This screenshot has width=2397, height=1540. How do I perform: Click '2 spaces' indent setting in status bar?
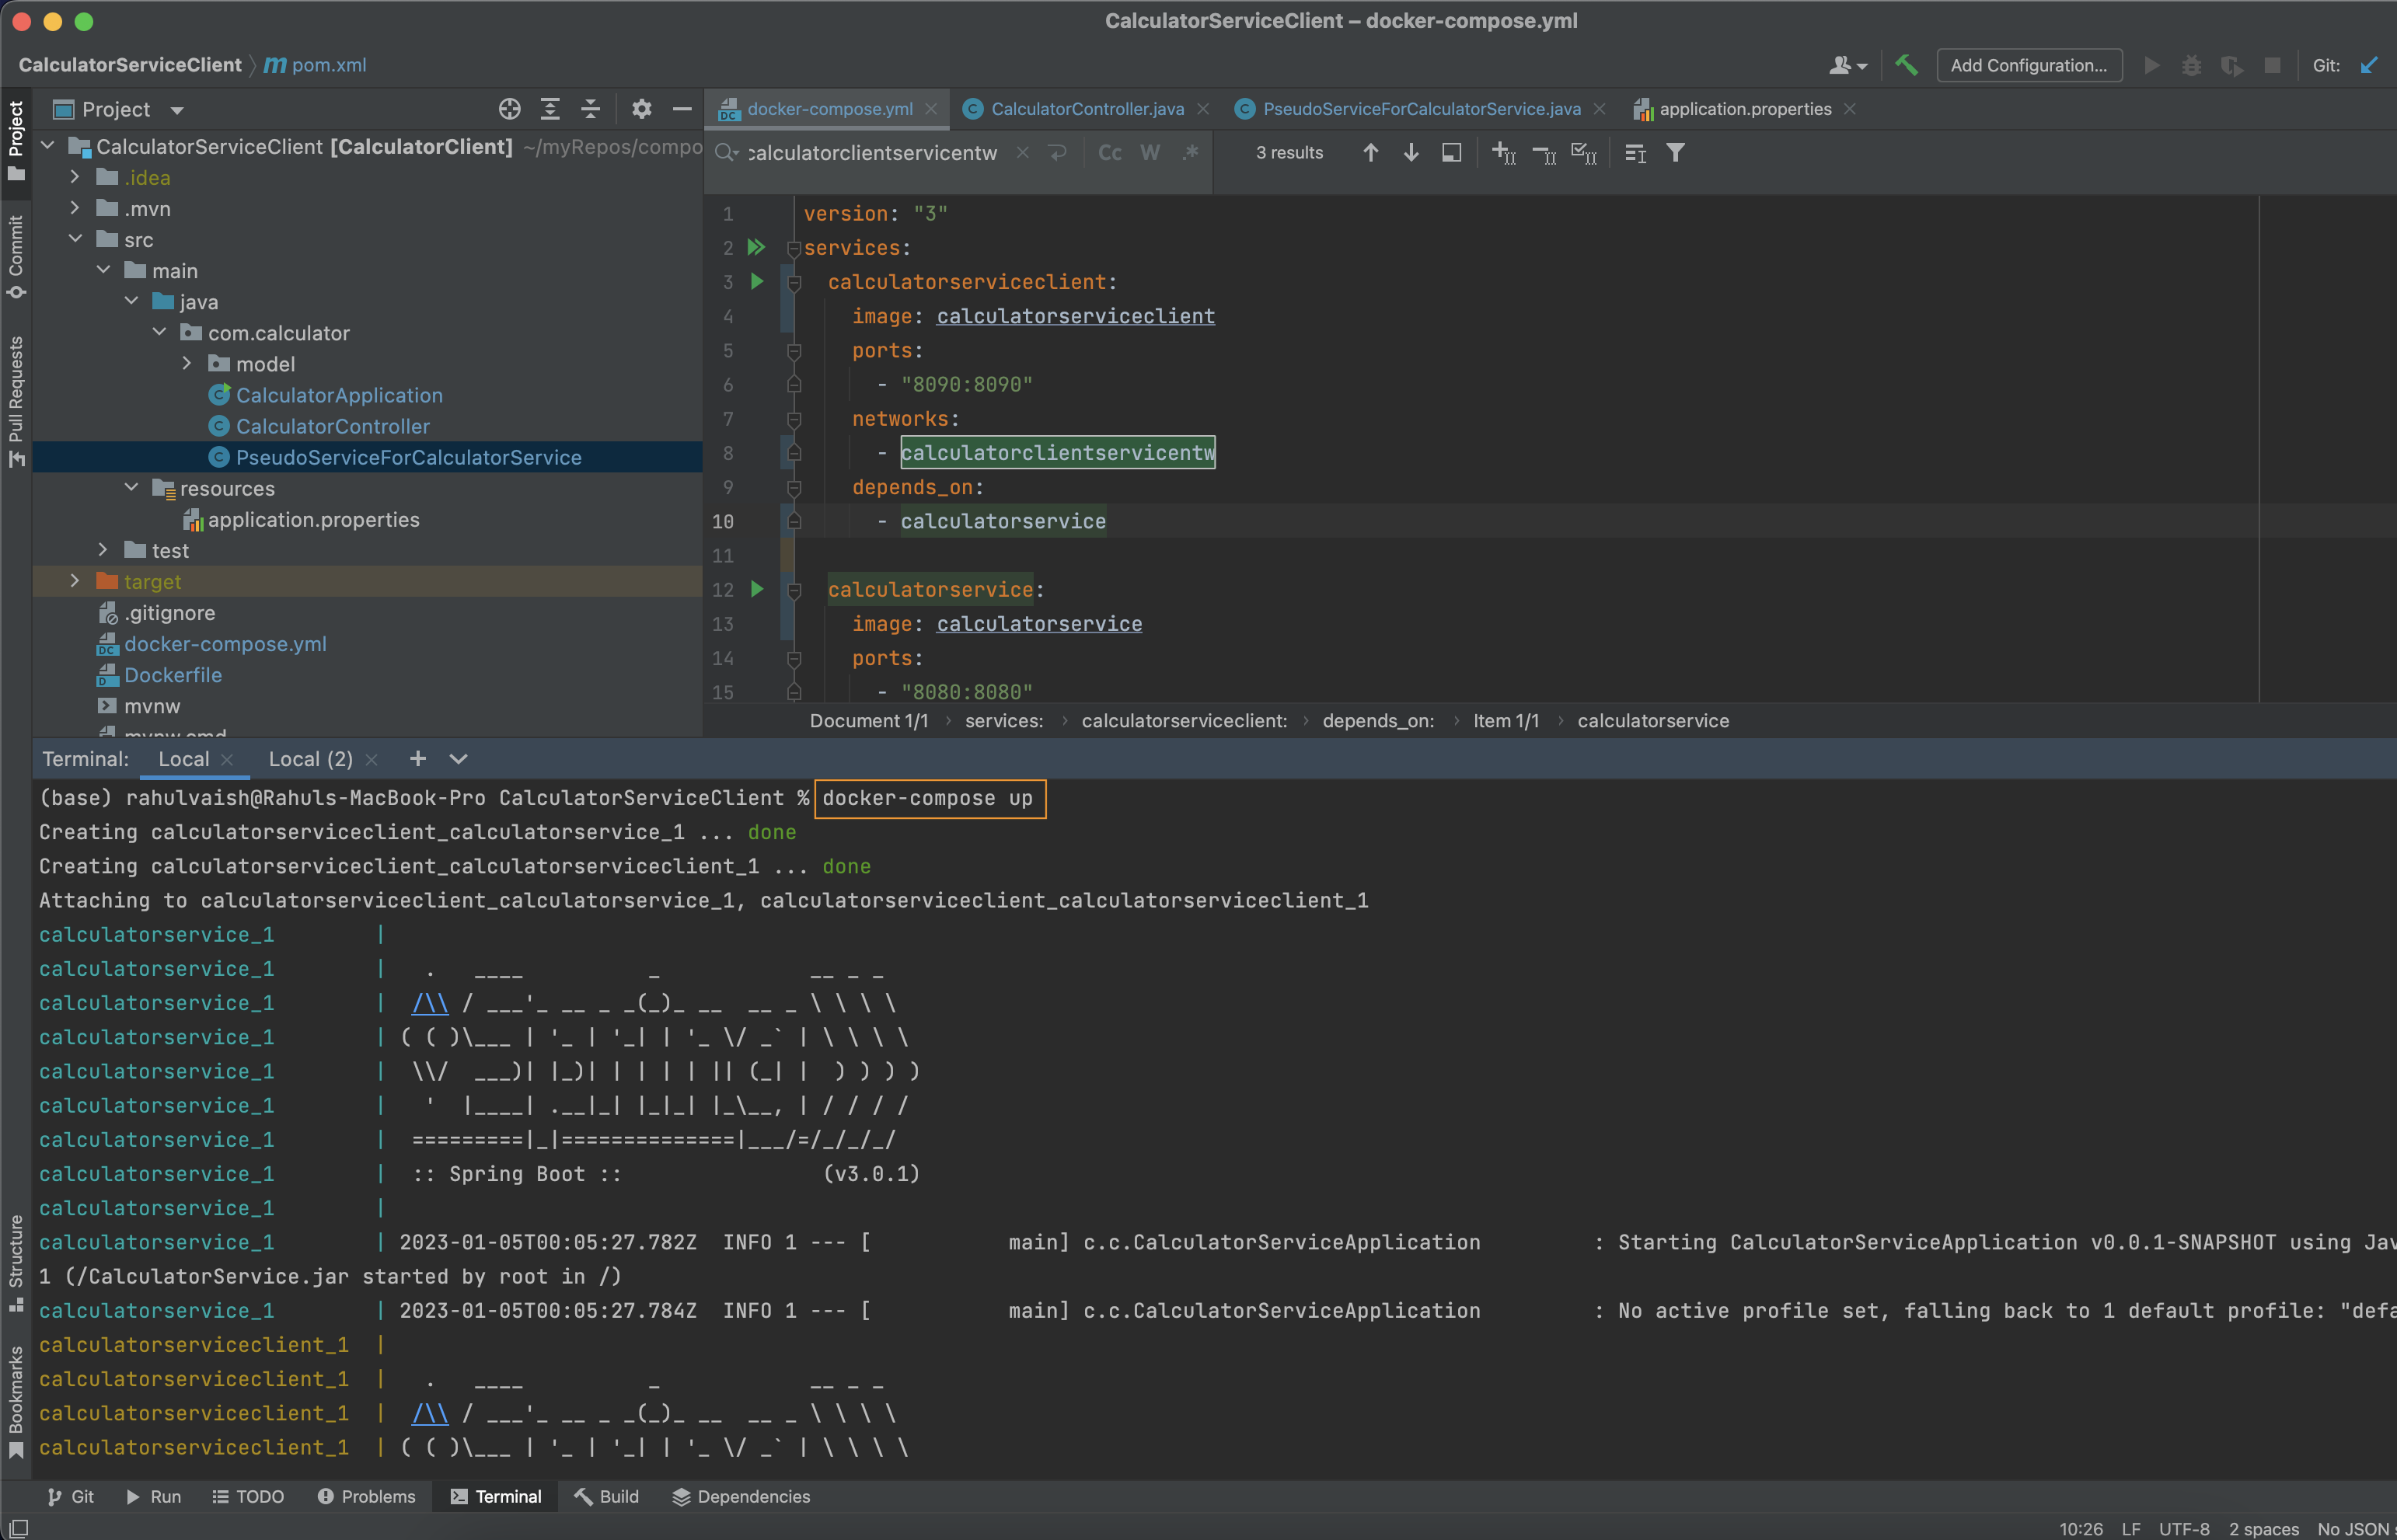pyautogui.click(x=2263, y=1529)
